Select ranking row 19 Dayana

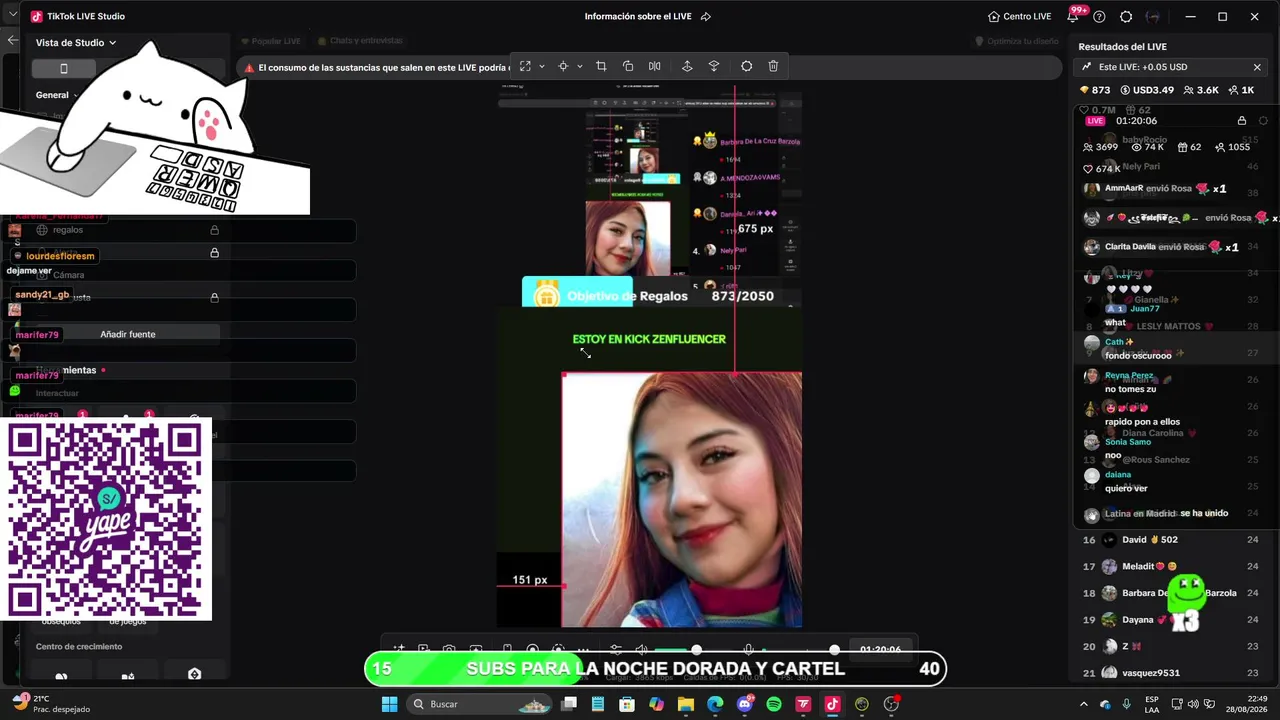pos(1171,620)
